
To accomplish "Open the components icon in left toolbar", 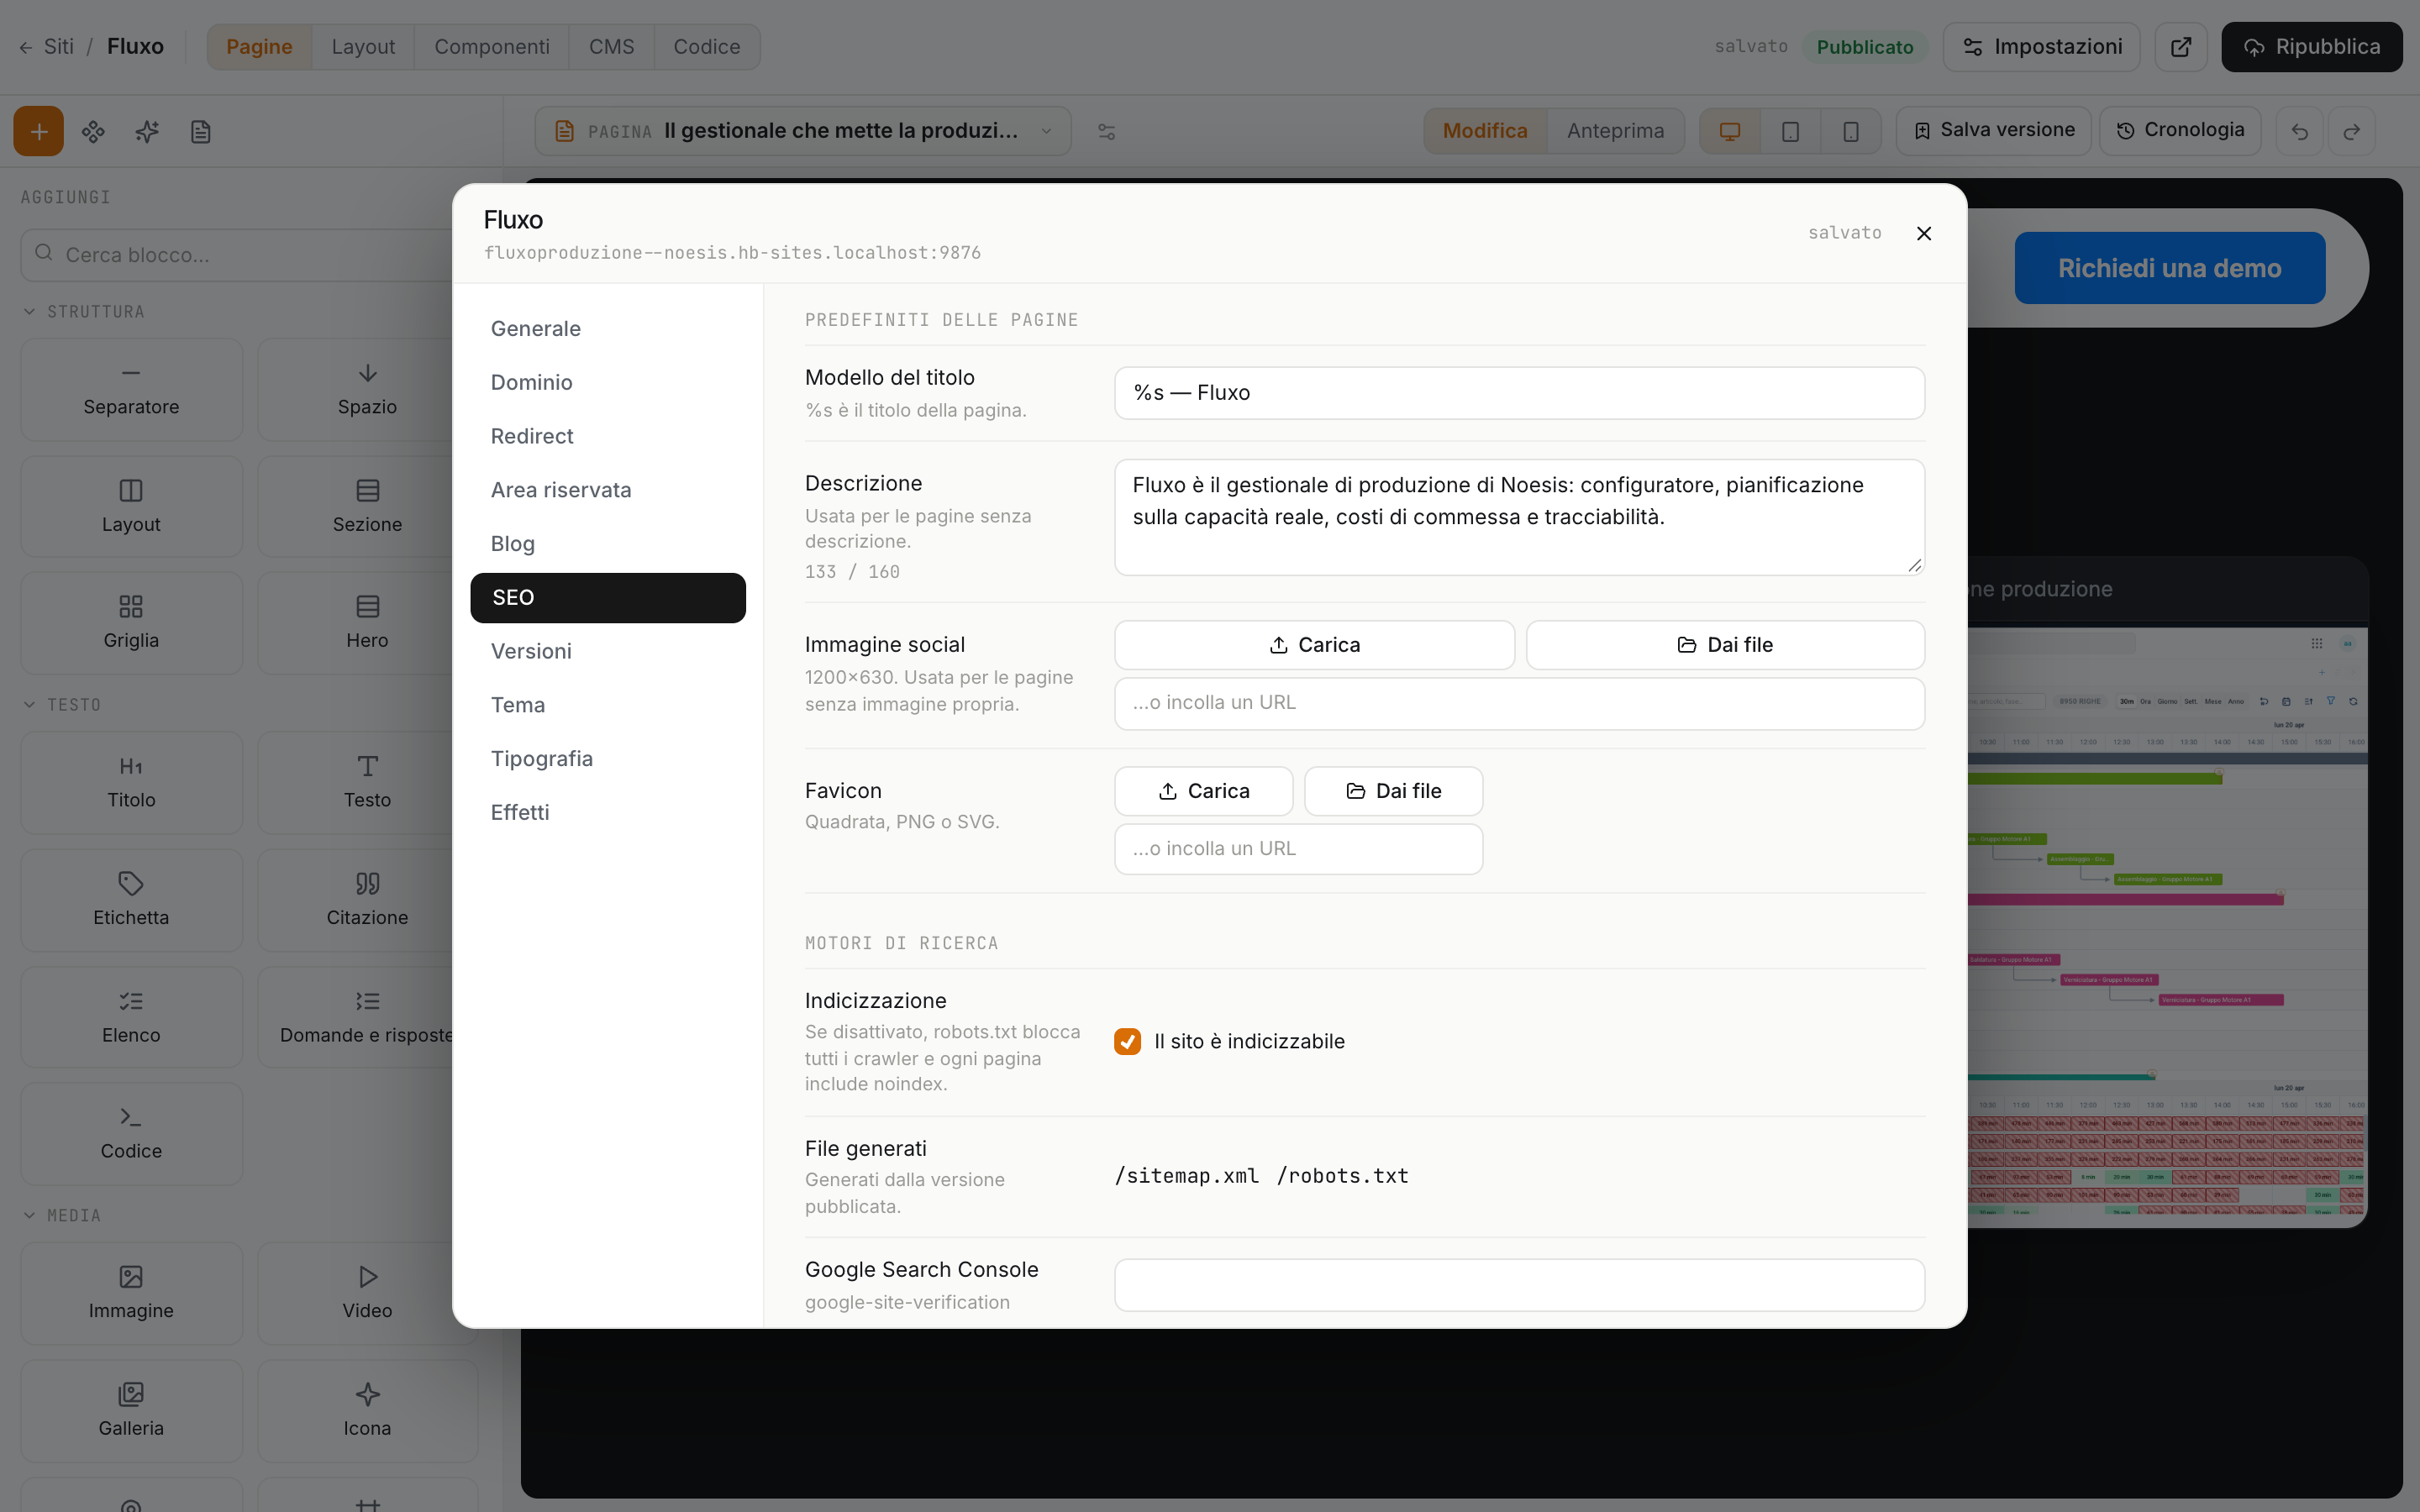I will click(93, 131).
